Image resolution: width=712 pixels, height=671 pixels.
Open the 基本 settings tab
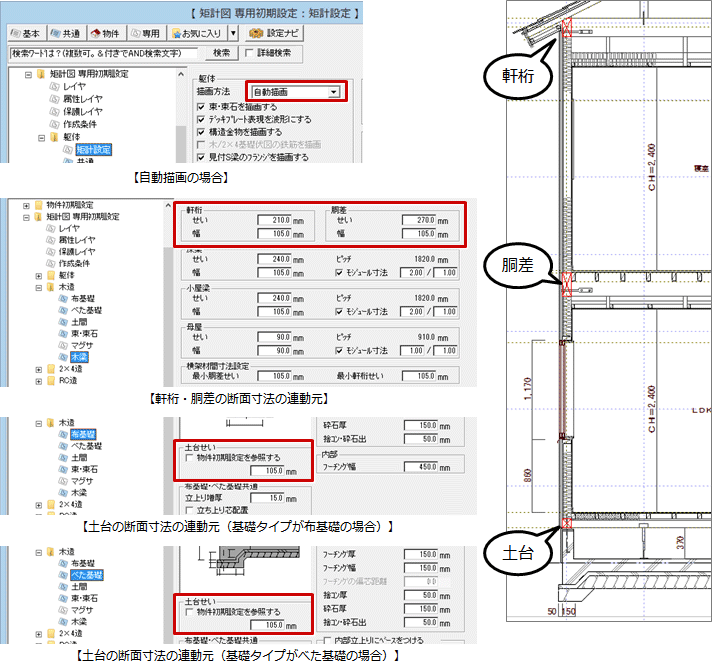point(26,34)
